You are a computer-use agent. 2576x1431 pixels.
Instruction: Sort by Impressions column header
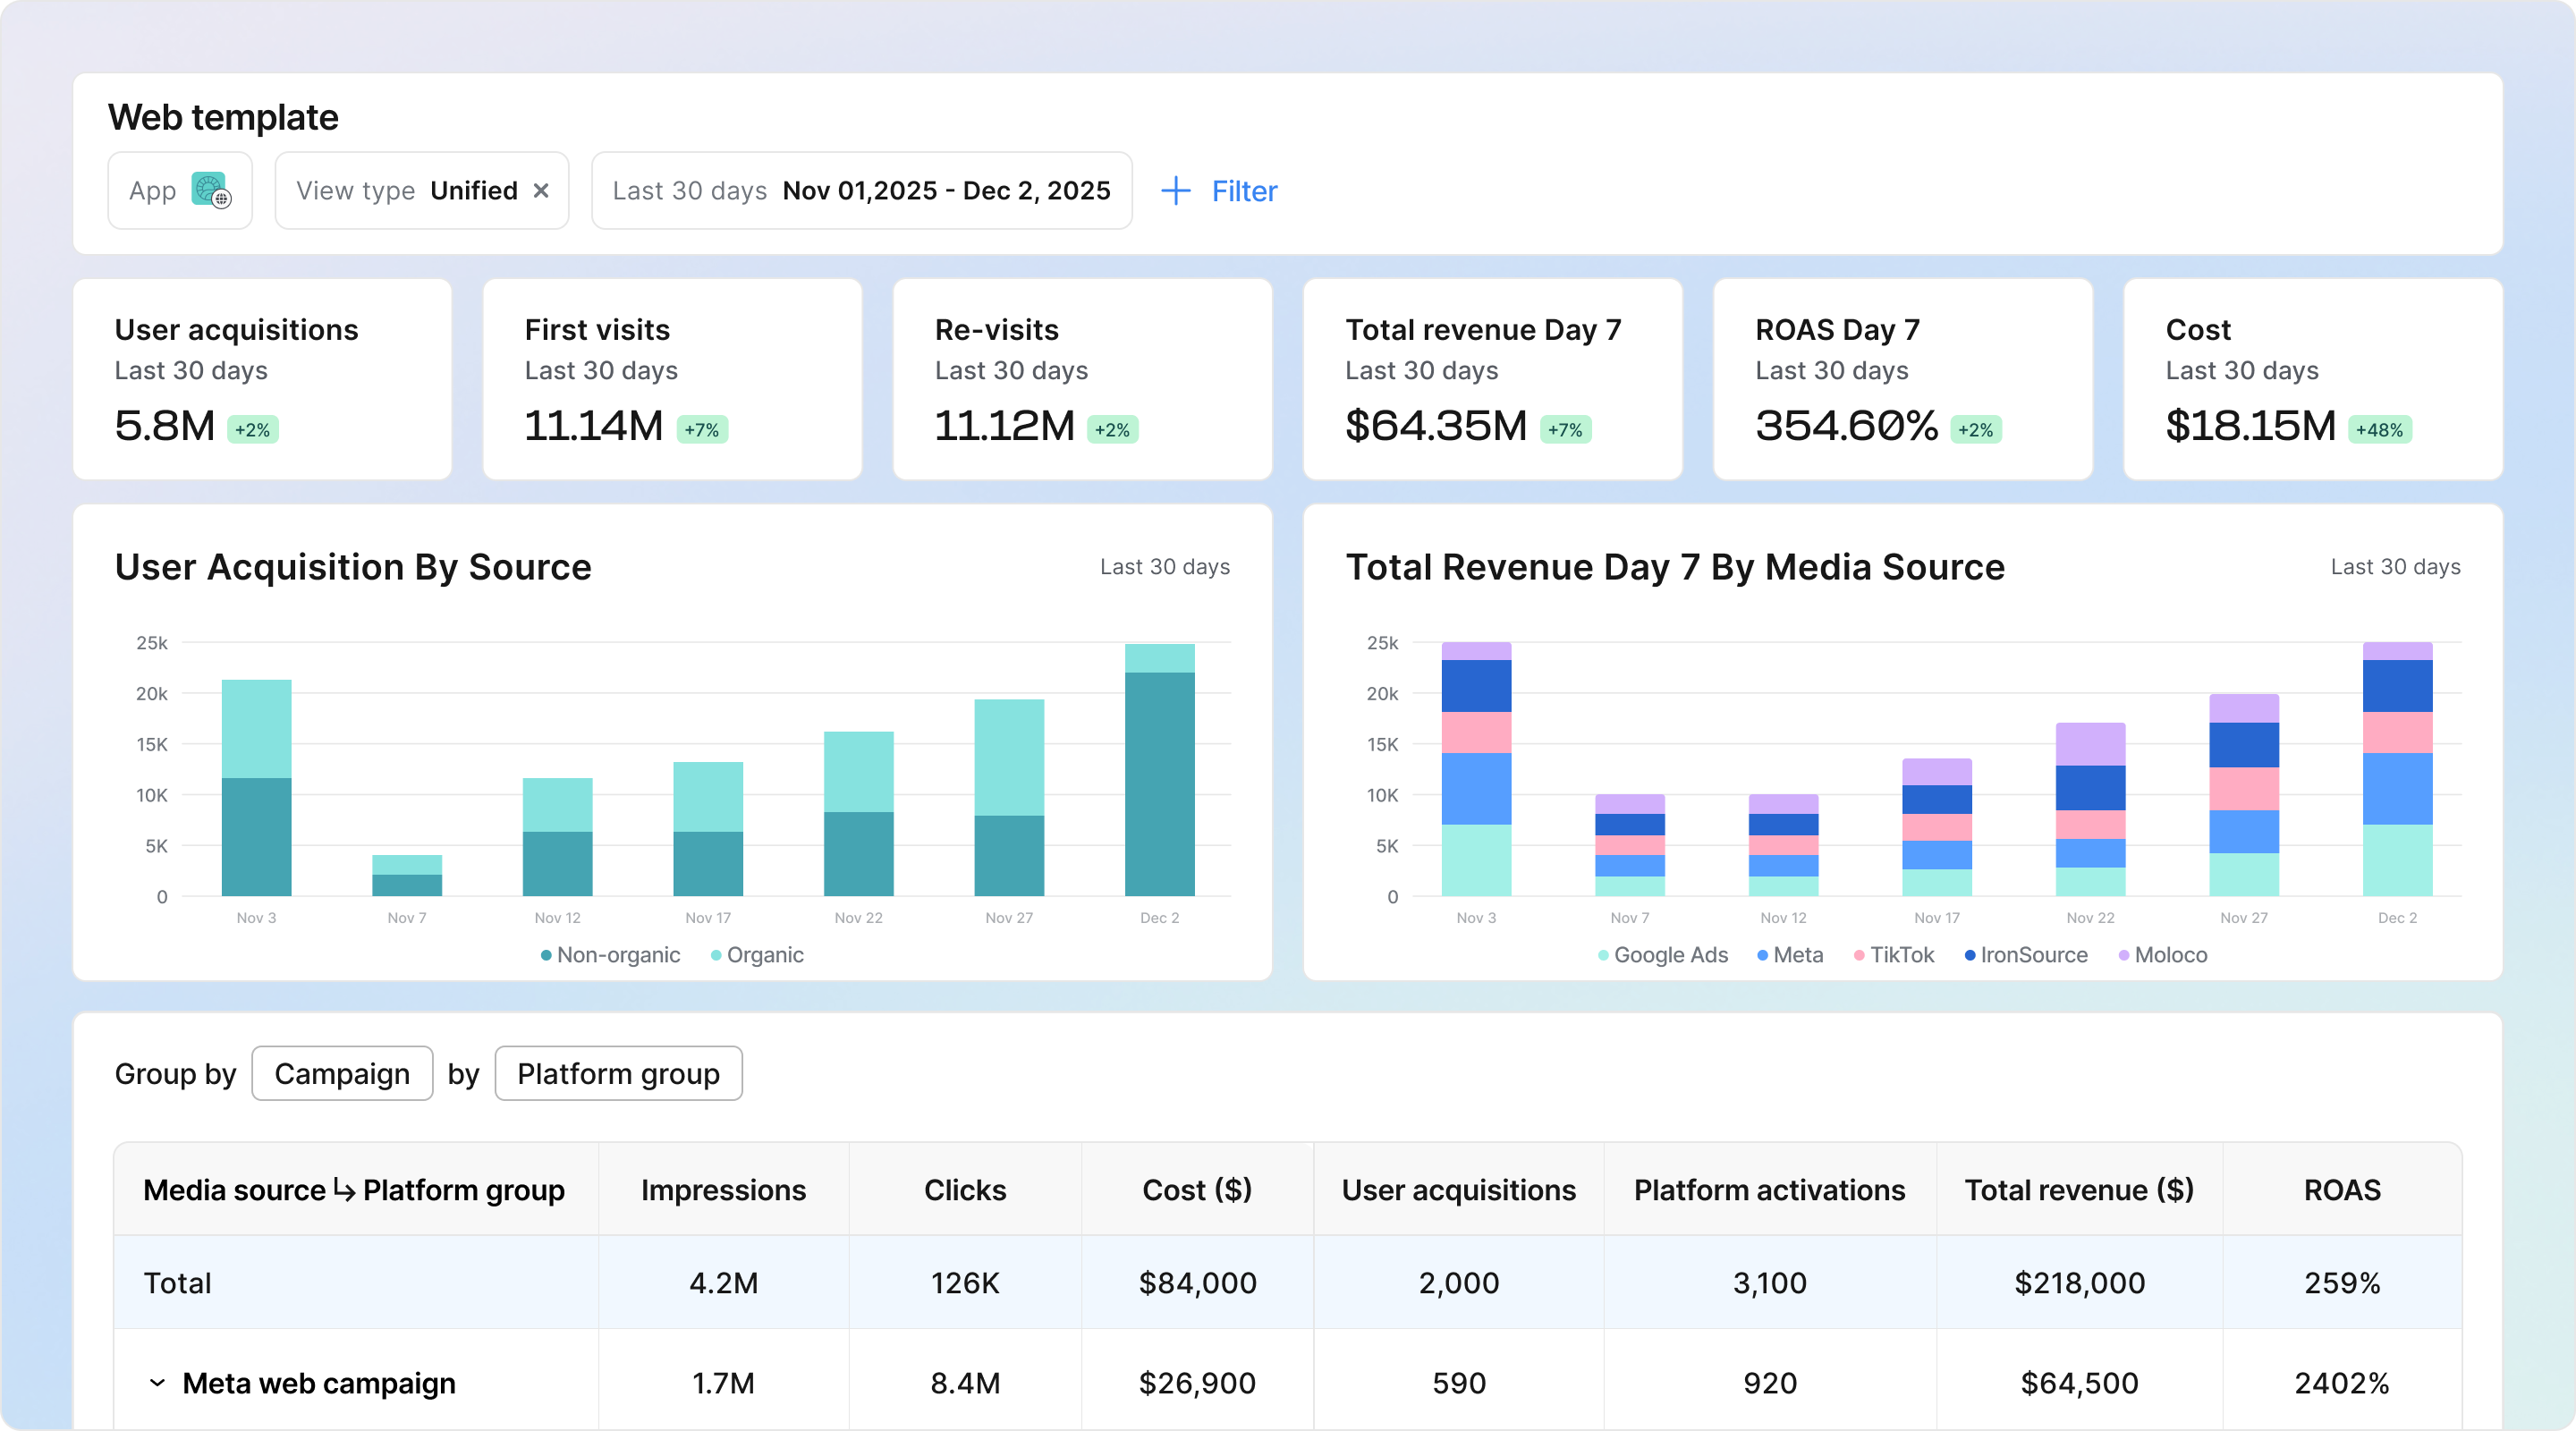click(723, 1190)
